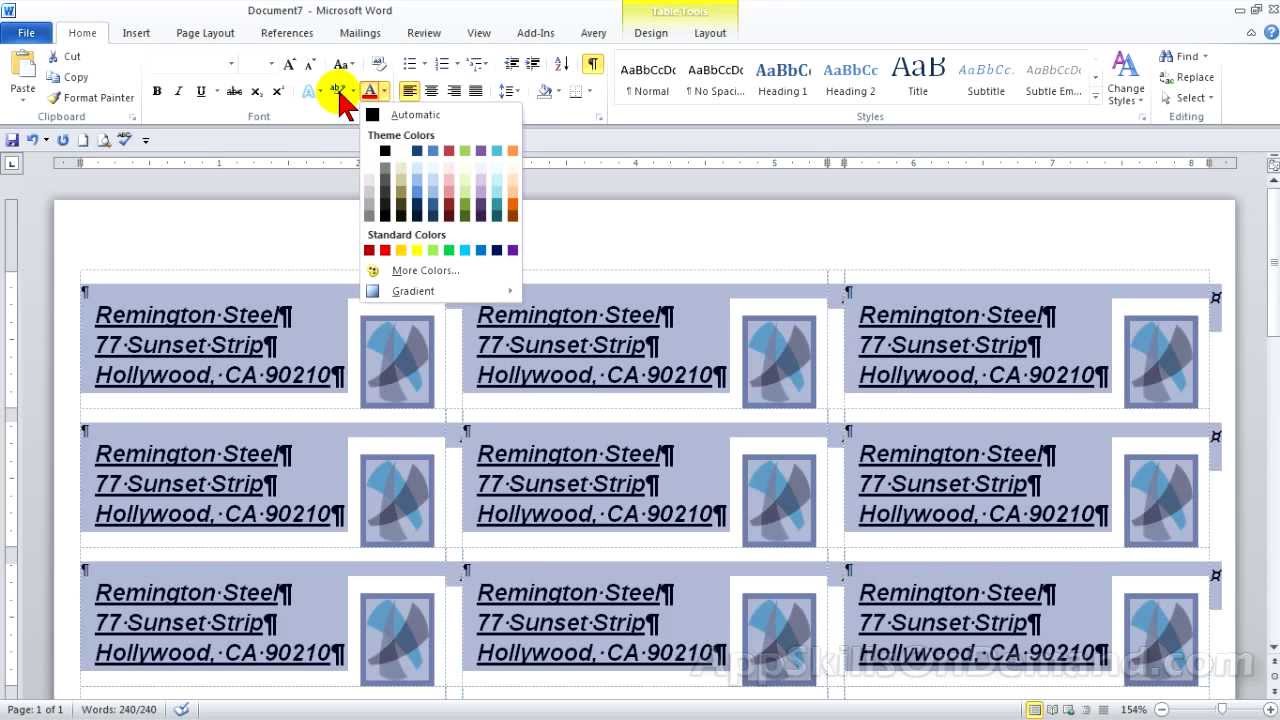
Task: Open the File tab
Action: pyautogui.click(x=26, y=33)
